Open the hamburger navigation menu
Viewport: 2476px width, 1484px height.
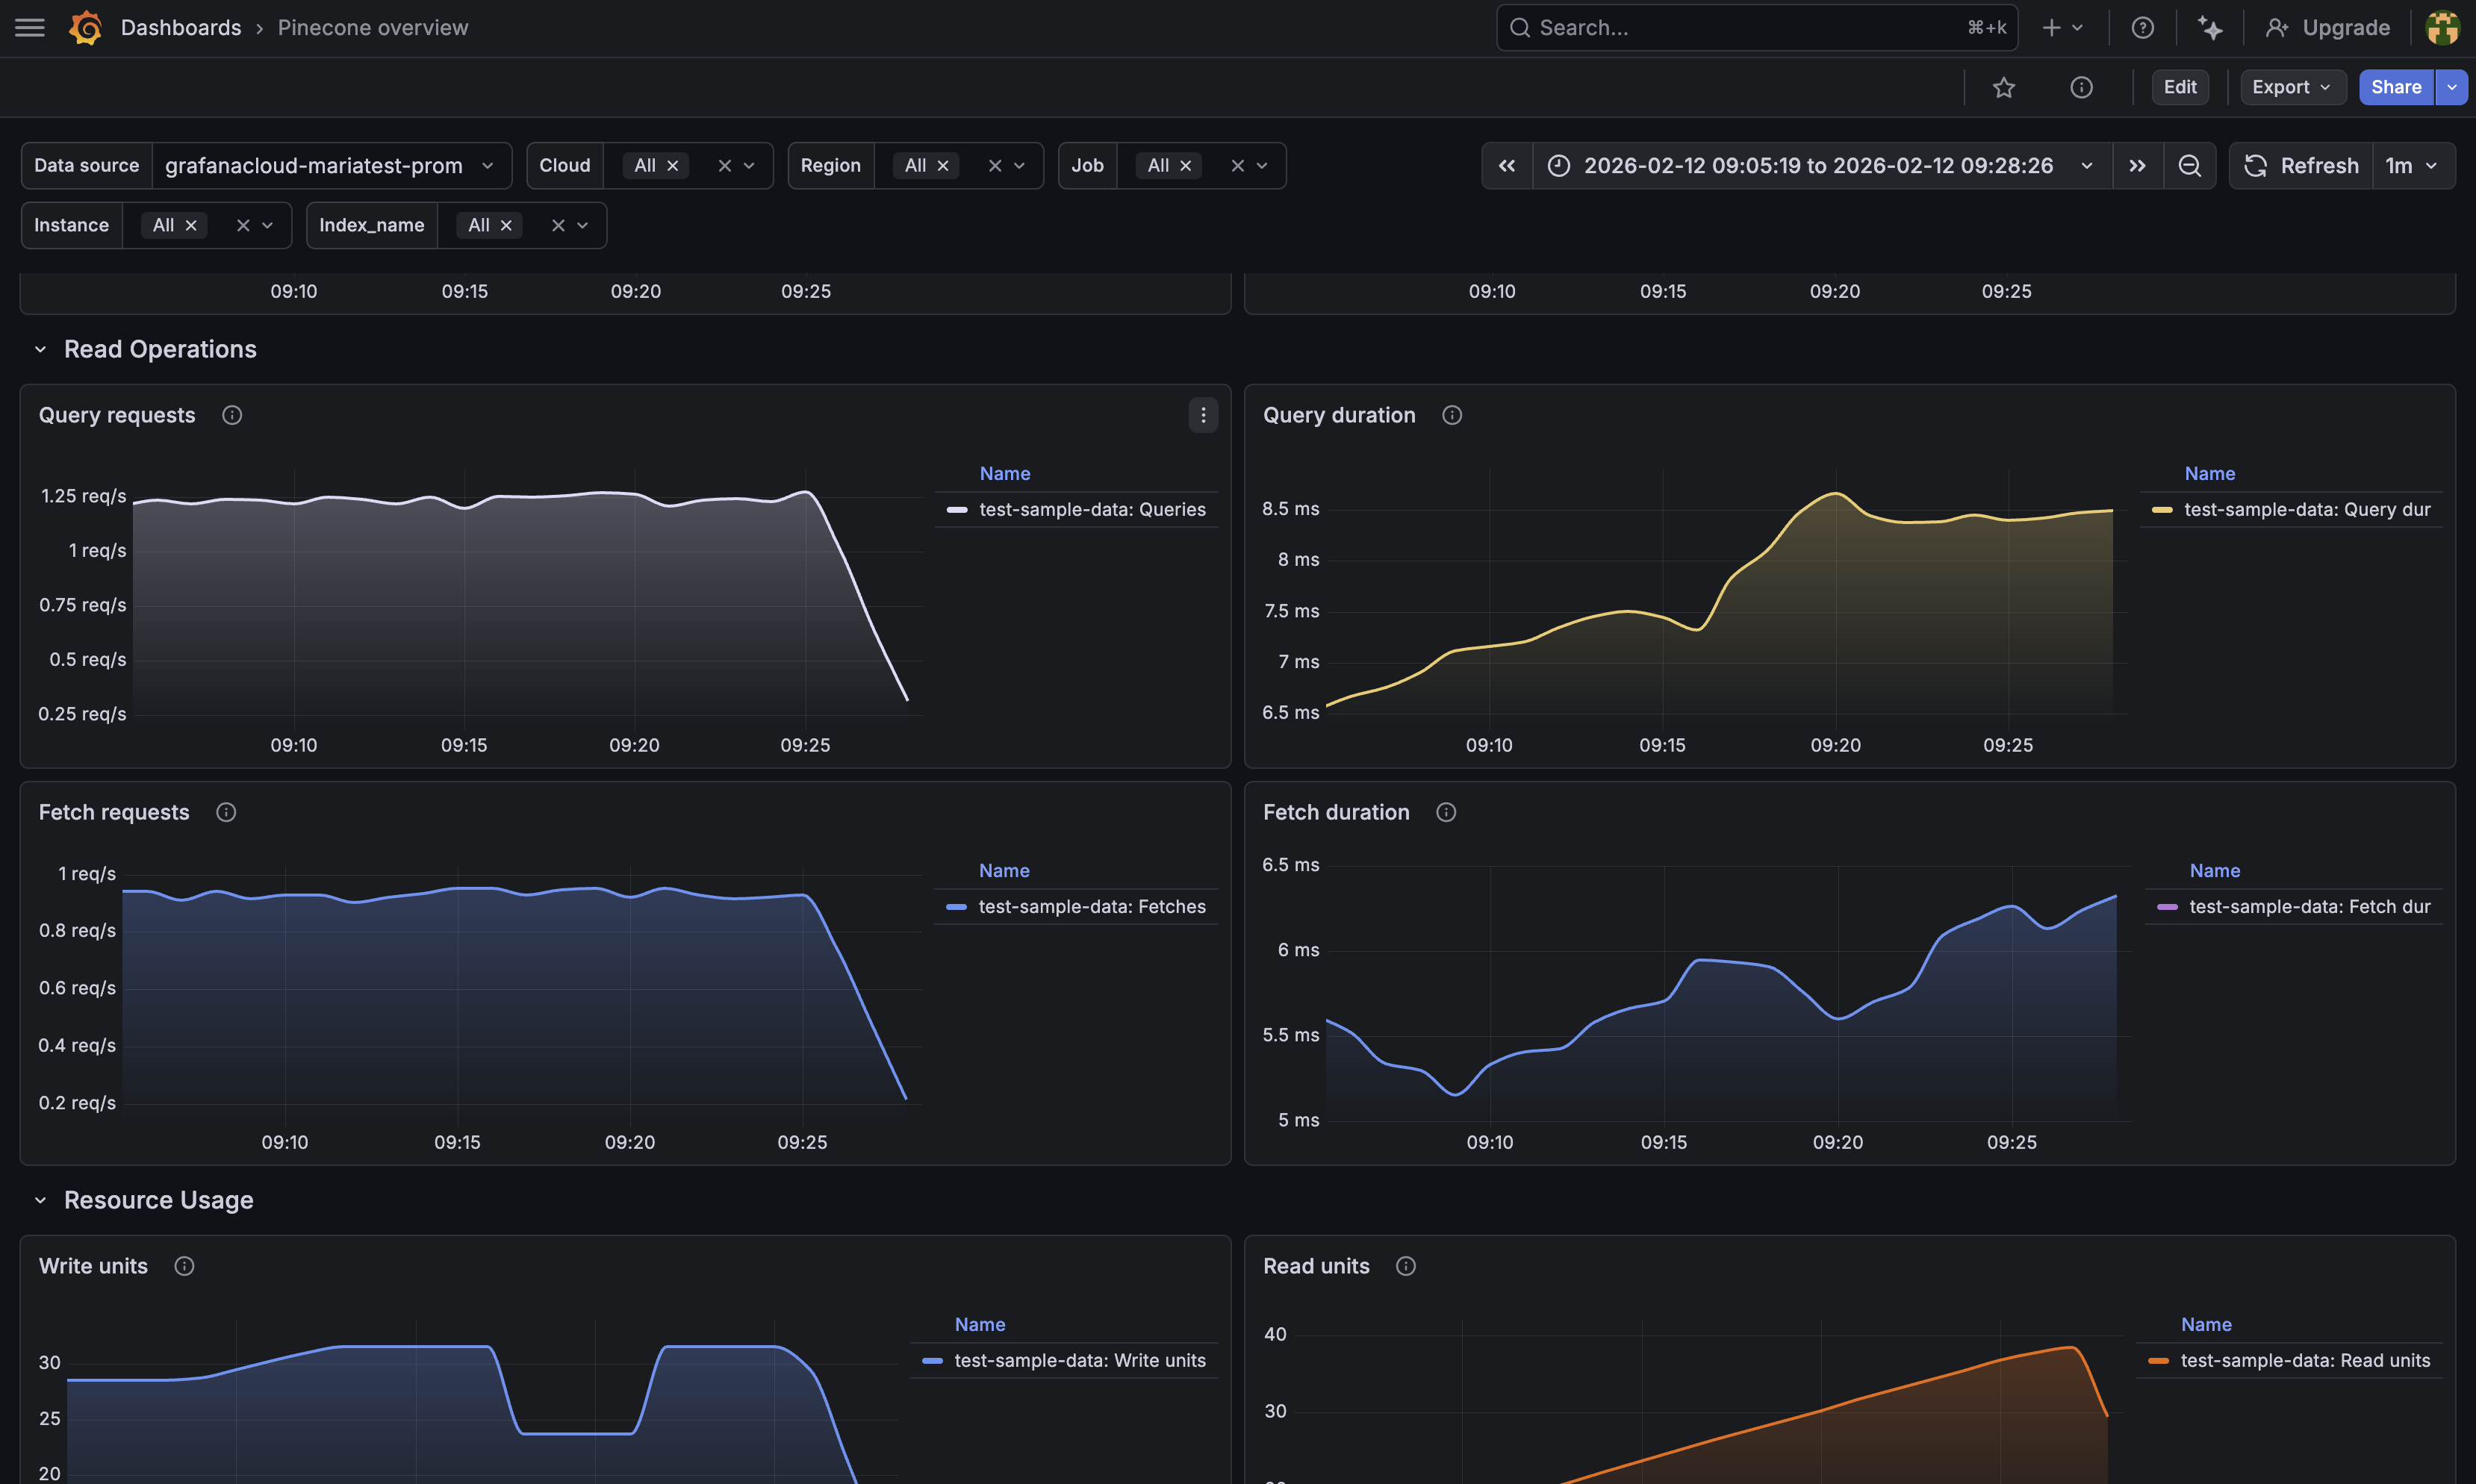(30, 28)
